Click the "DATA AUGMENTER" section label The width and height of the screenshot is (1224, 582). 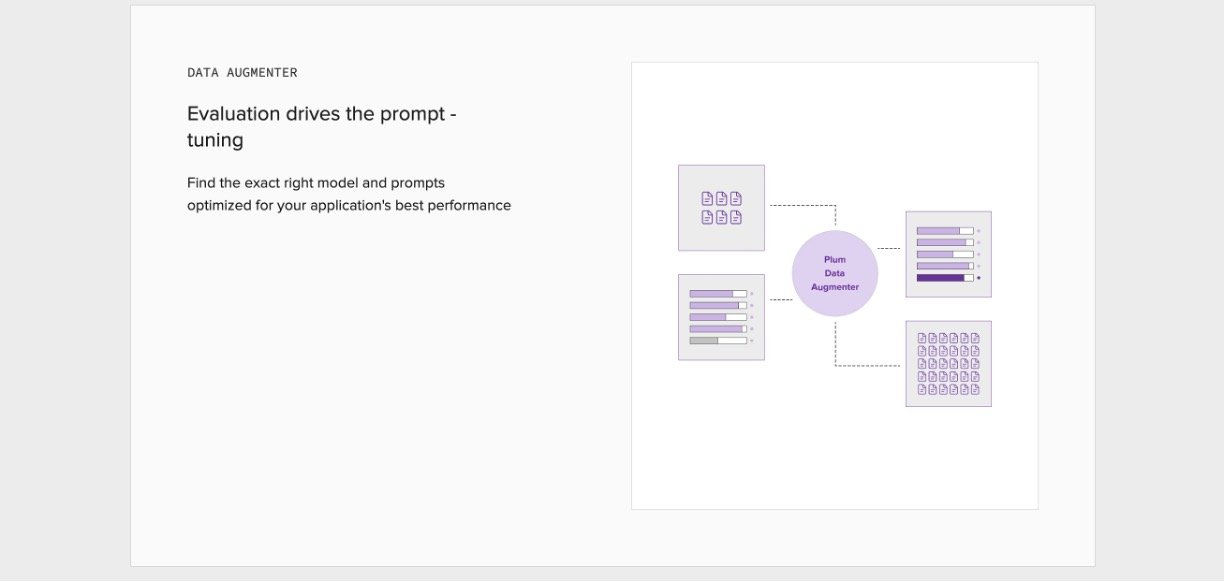242,73
